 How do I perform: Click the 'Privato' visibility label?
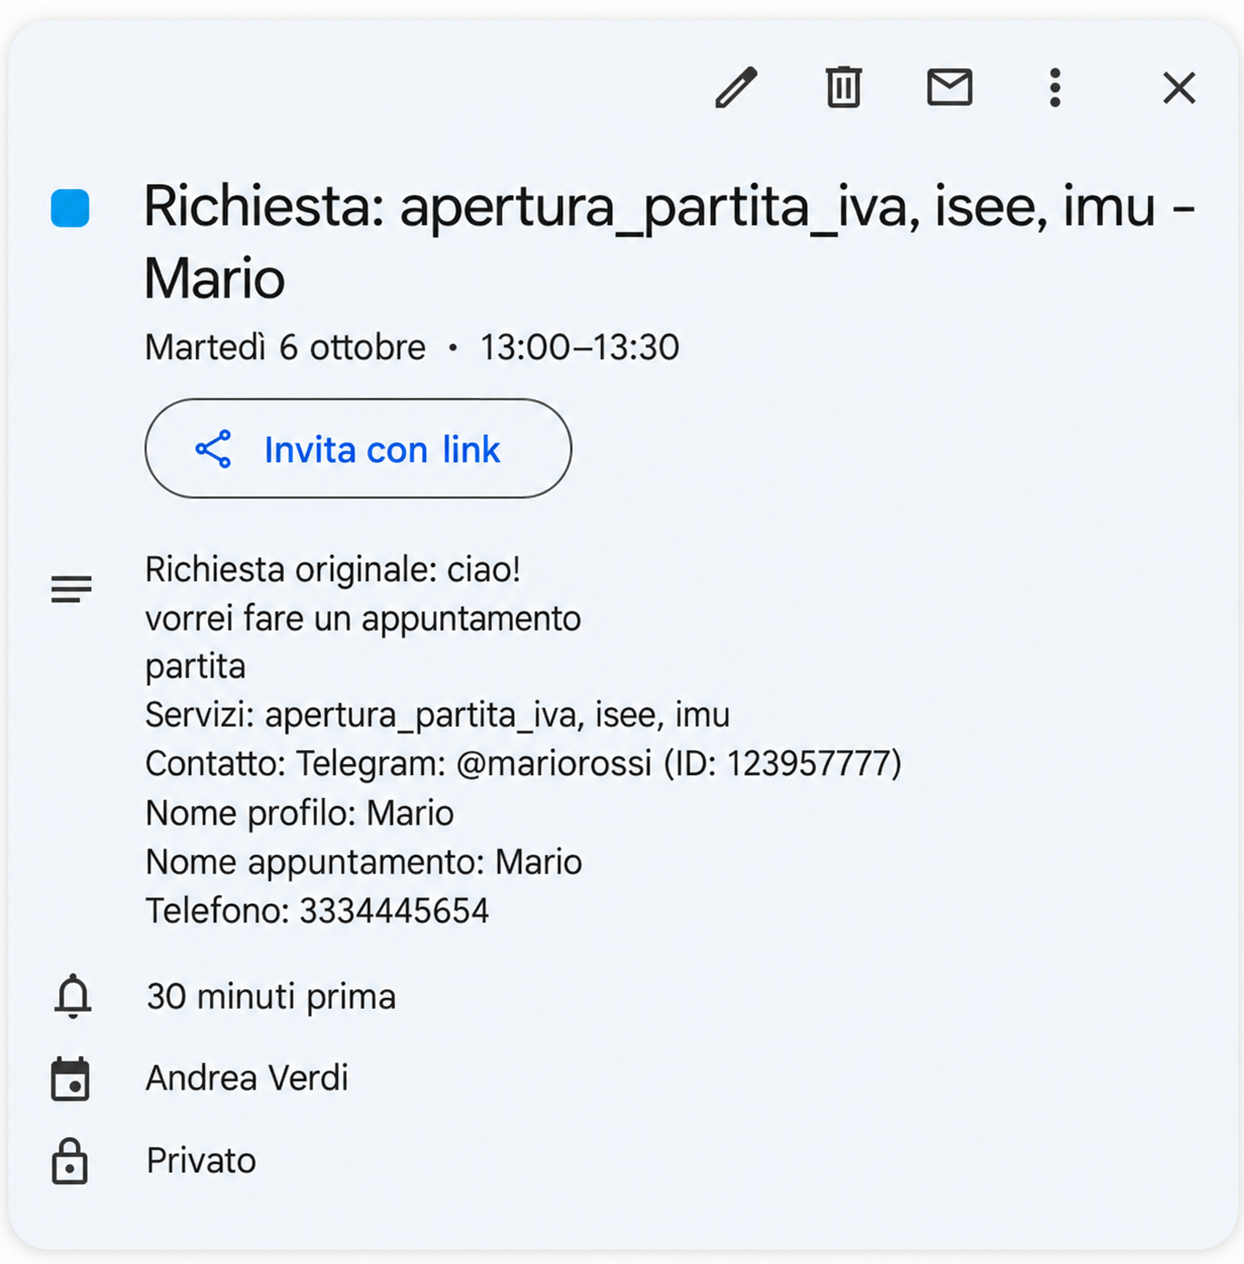pos(201,1161)
